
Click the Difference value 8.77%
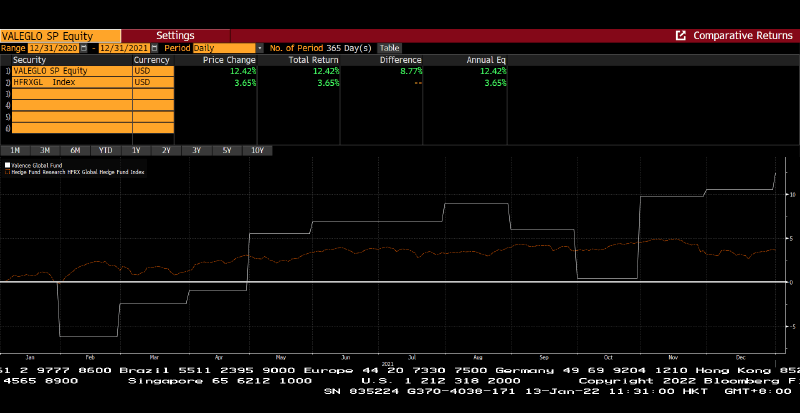pos(410,71)
